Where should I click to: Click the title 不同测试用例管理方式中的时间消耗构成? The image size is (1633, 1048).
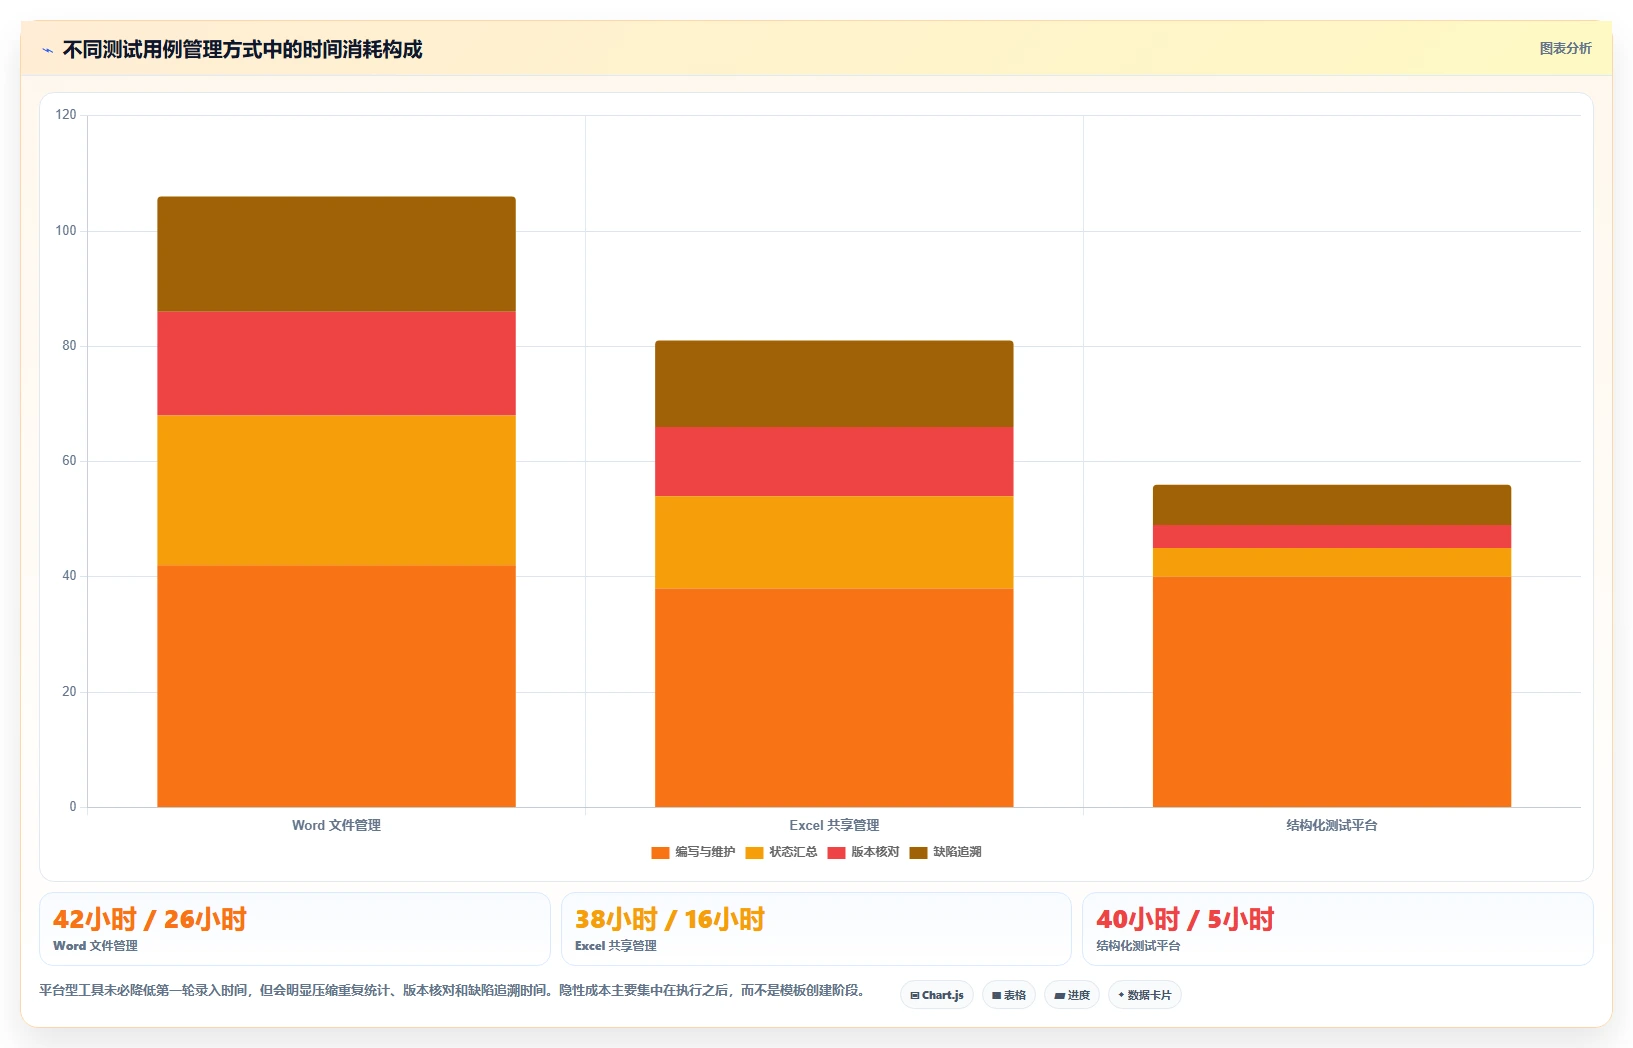click(x=242, y=50)
